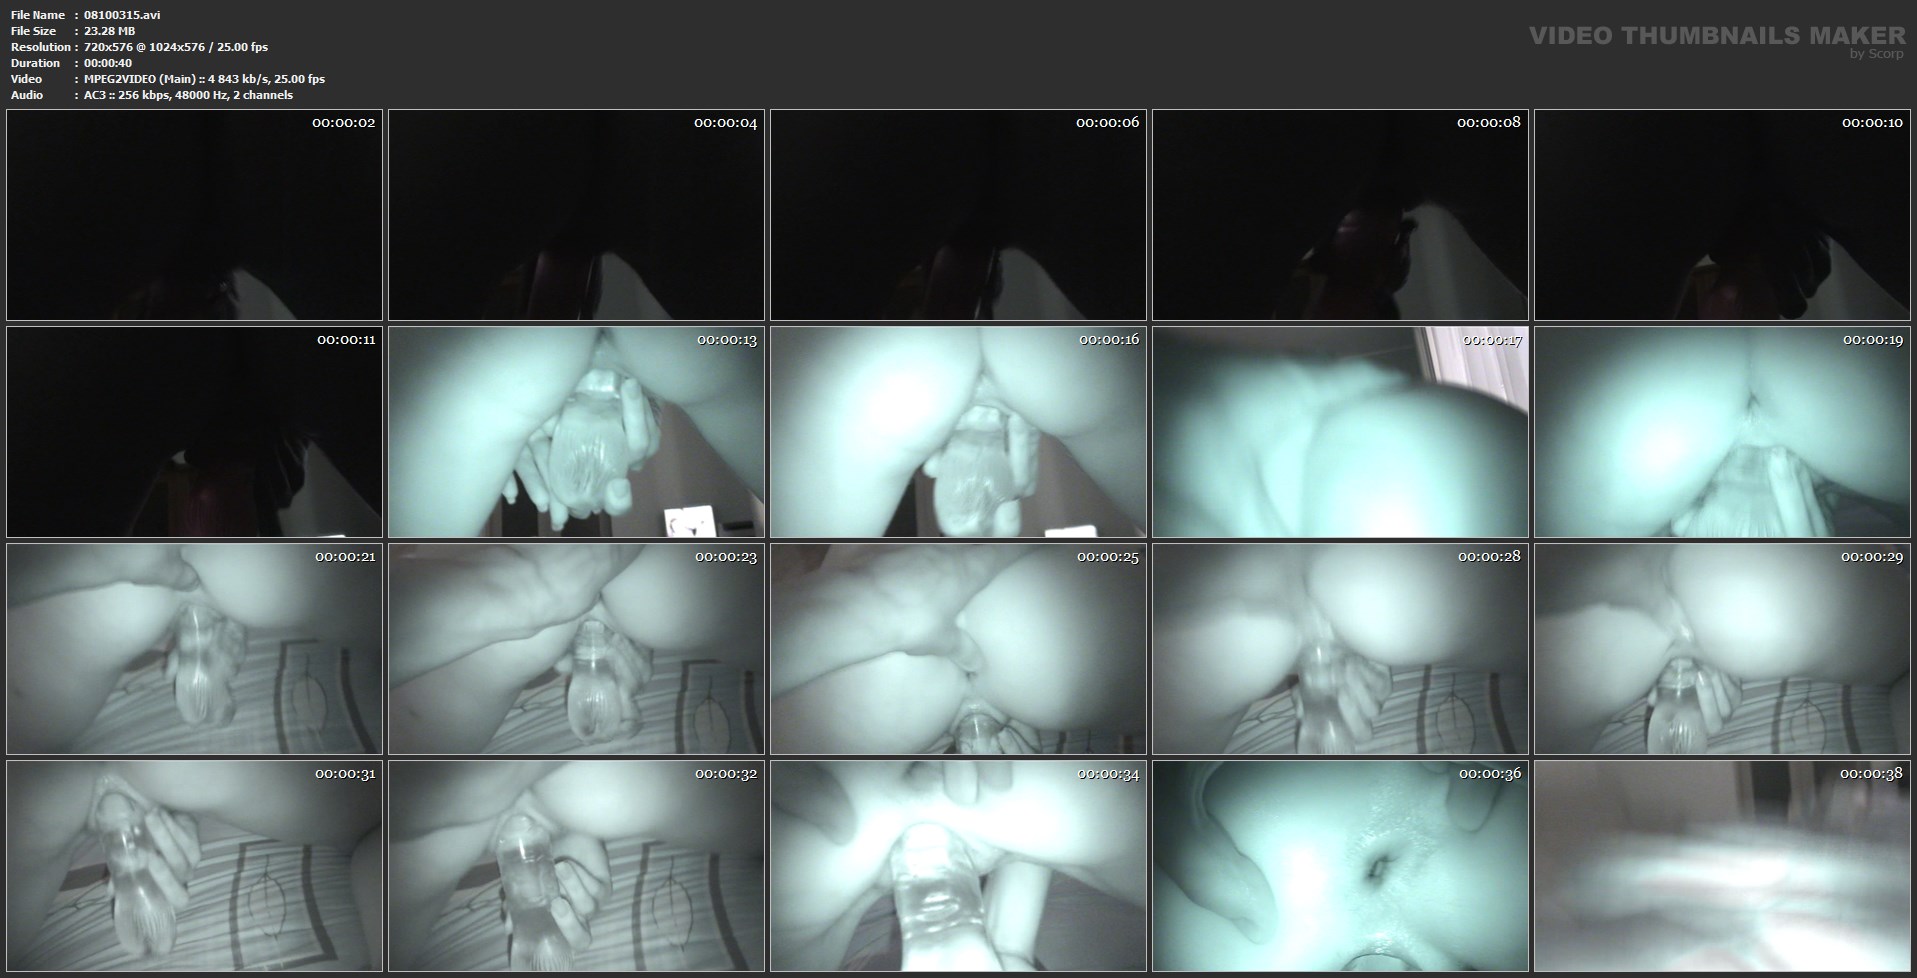Viewport: 1917px width, 978px height.
Task: Select the dark frame at 00:00:11
Action: [x=194, y=432]
